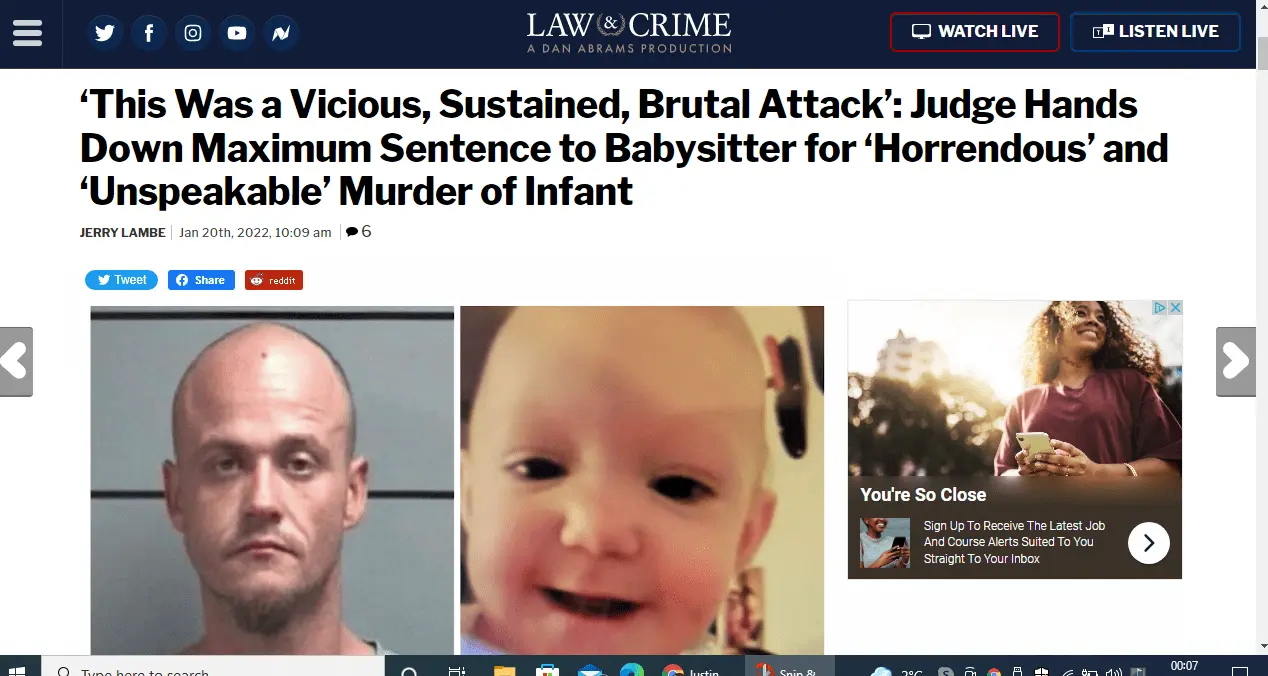
Task: Open the hamburger menu icon
Action: pyautogui.click(x=27, y=33)
